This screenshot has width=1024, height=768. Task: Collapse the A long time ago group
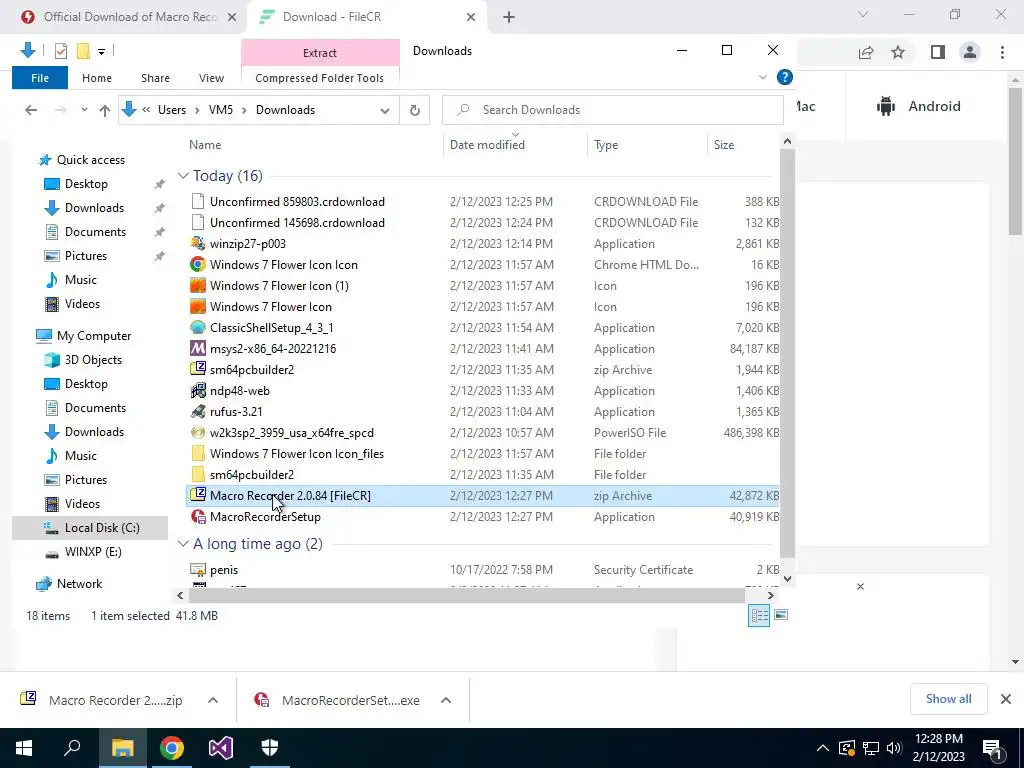point(184,544)
